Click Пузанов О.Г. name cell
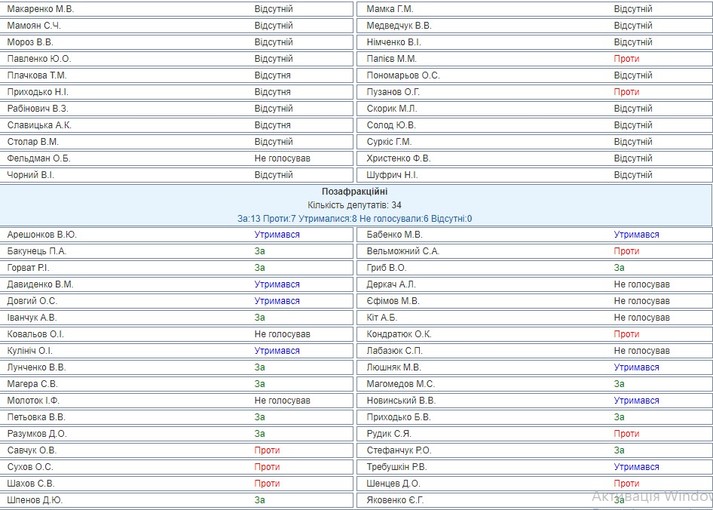Screen dimensions: 713x510 pyautogui.click(x=392, y=92)
